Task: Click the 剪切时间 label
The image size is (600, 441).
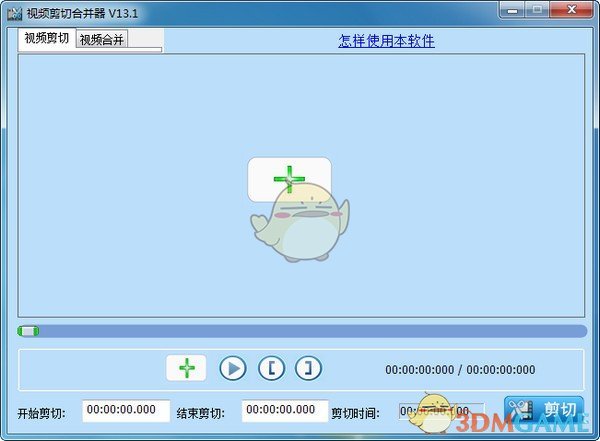Action: coord(355,414)
